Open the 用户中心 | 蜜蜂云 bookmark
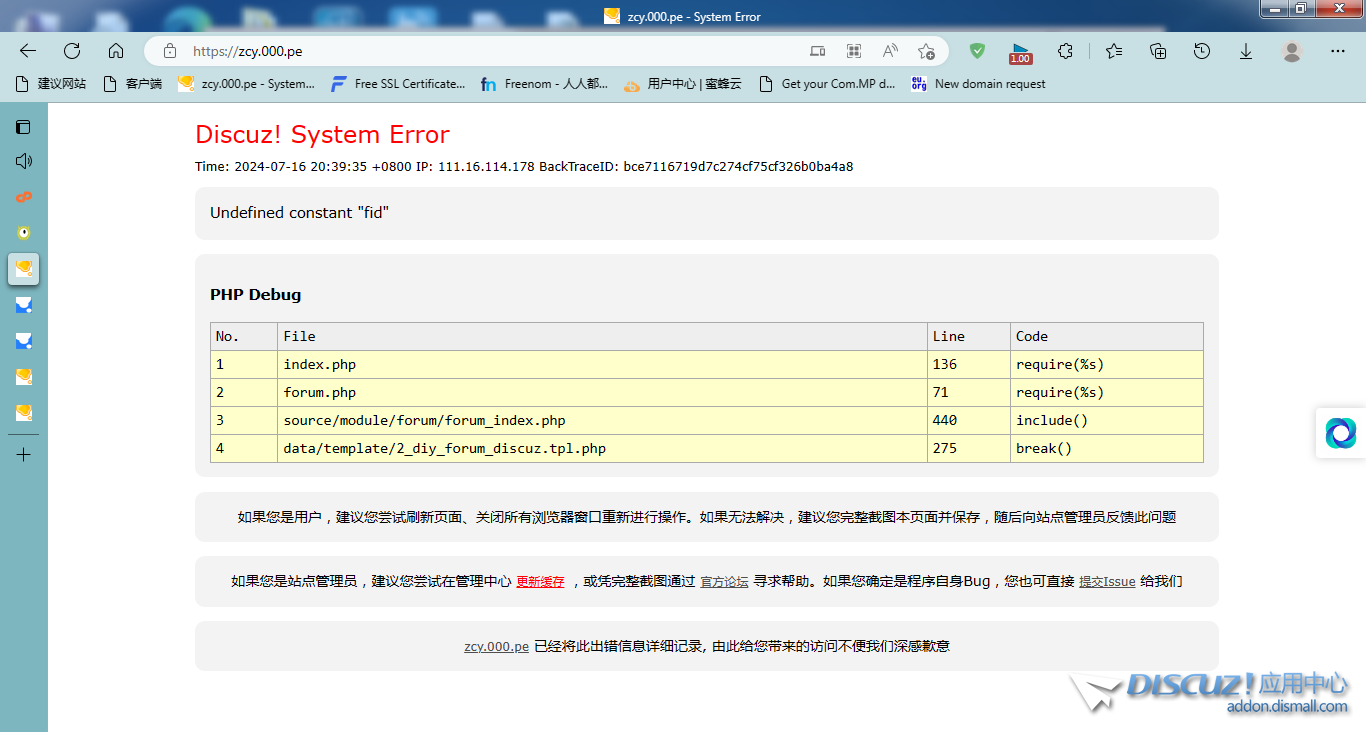 683,84
